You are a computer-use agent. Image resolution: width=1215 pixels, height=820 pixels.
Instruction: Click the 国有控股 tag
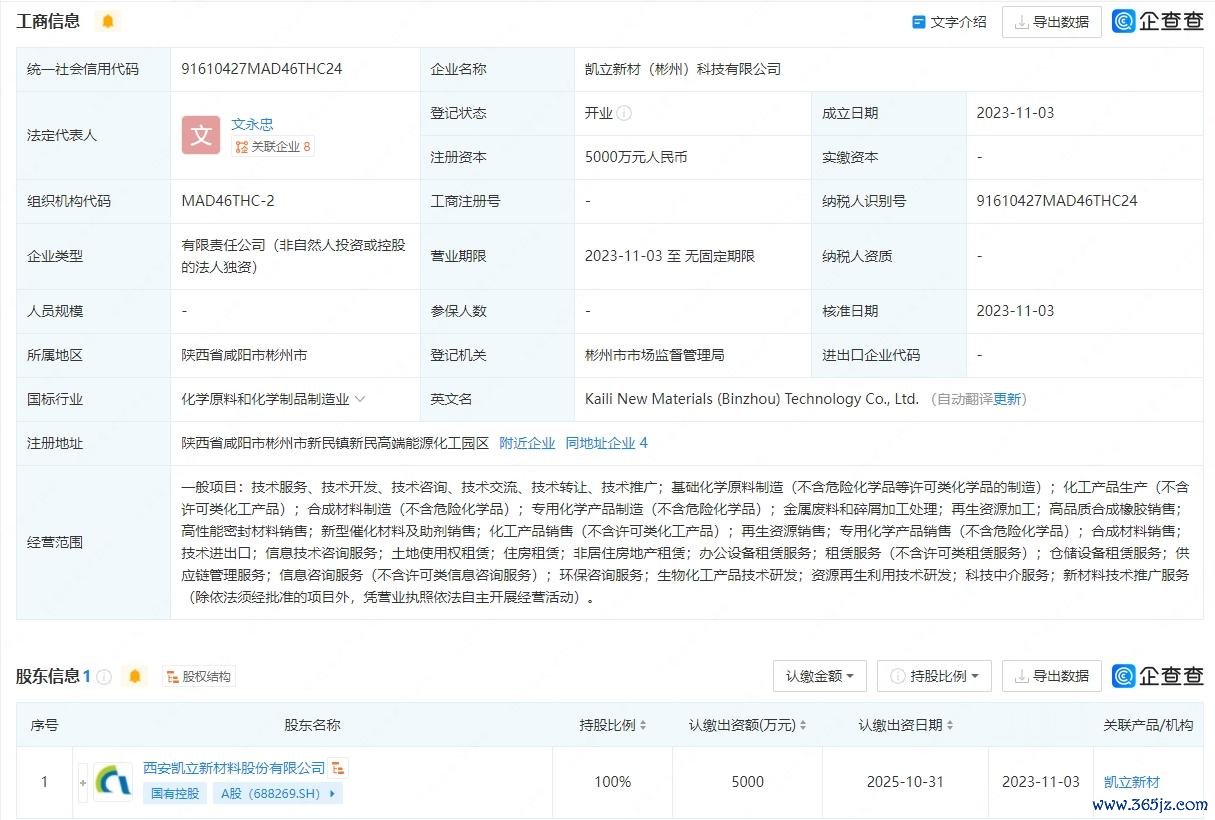click(x=175, y=794)
